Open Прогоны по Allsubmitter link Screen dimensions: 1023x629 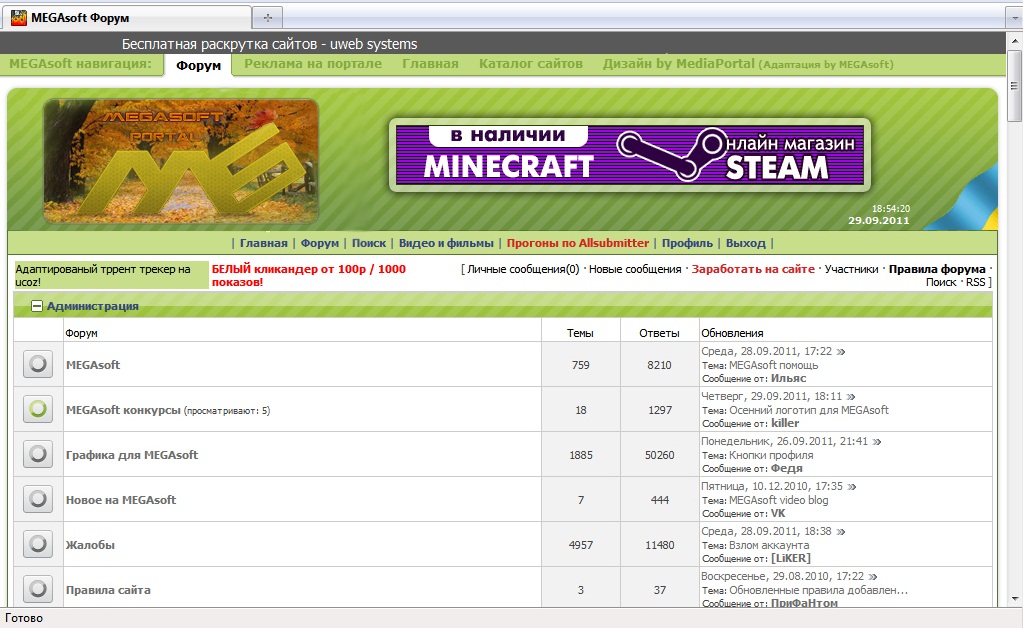pos(578,243)
